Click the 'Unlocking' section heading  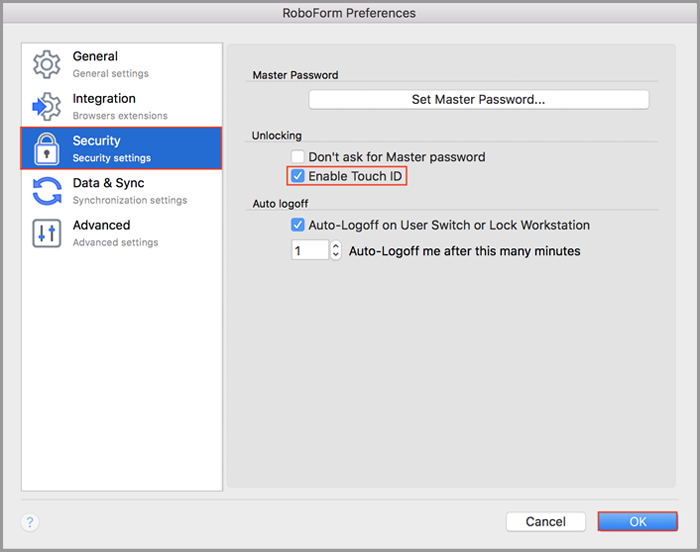[x=277, y=136]
